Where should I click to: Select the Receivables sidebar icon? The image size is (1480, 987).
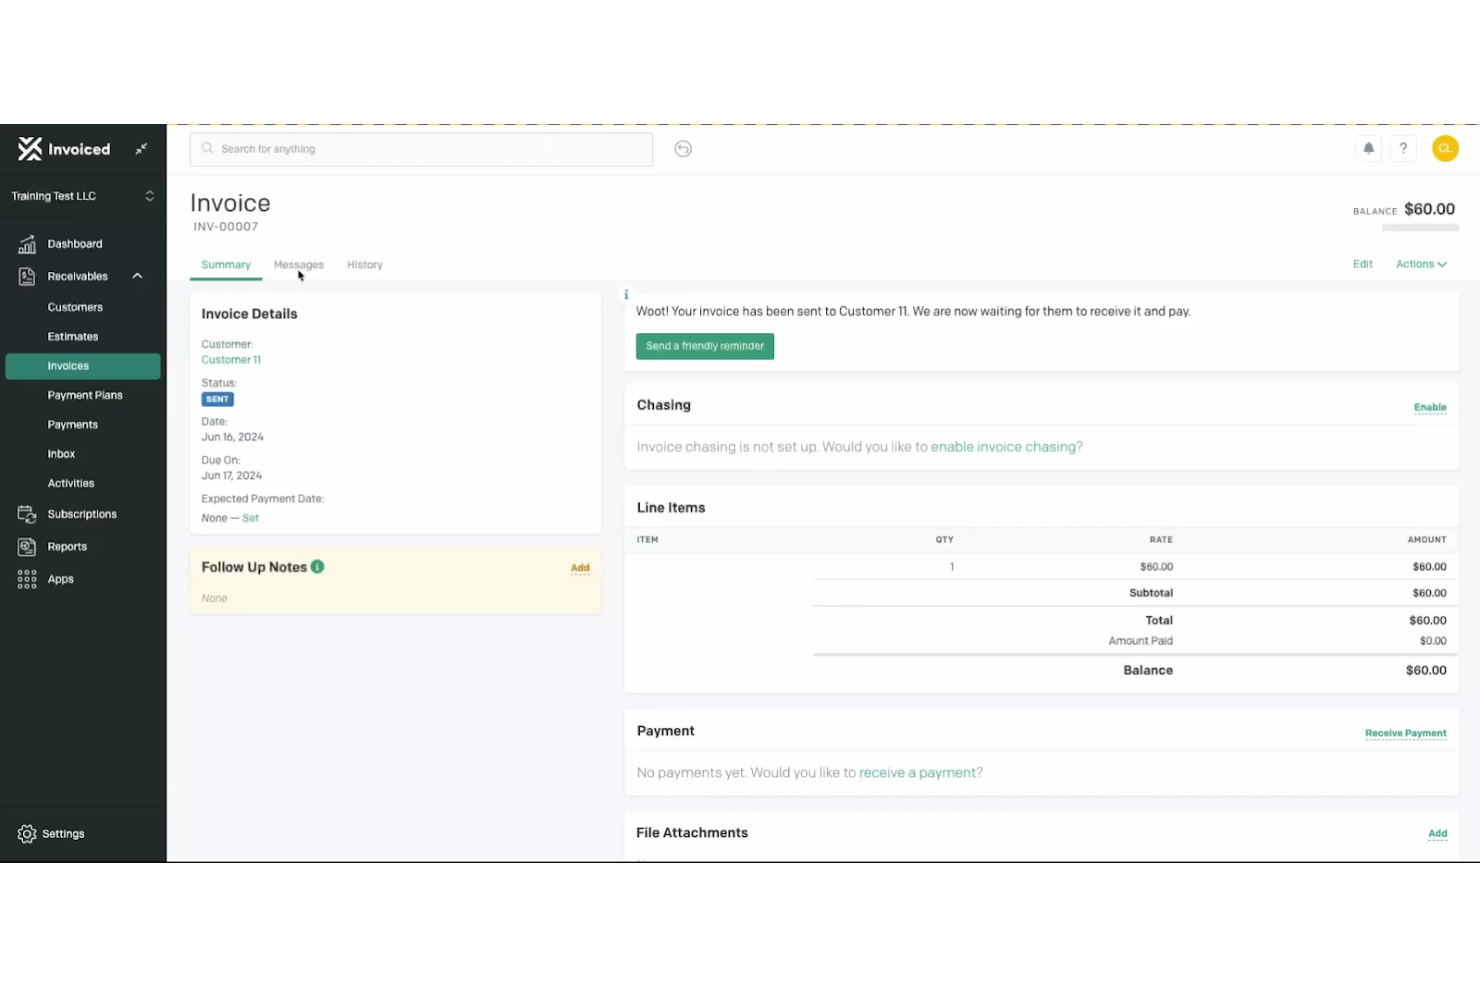[26, 275]
